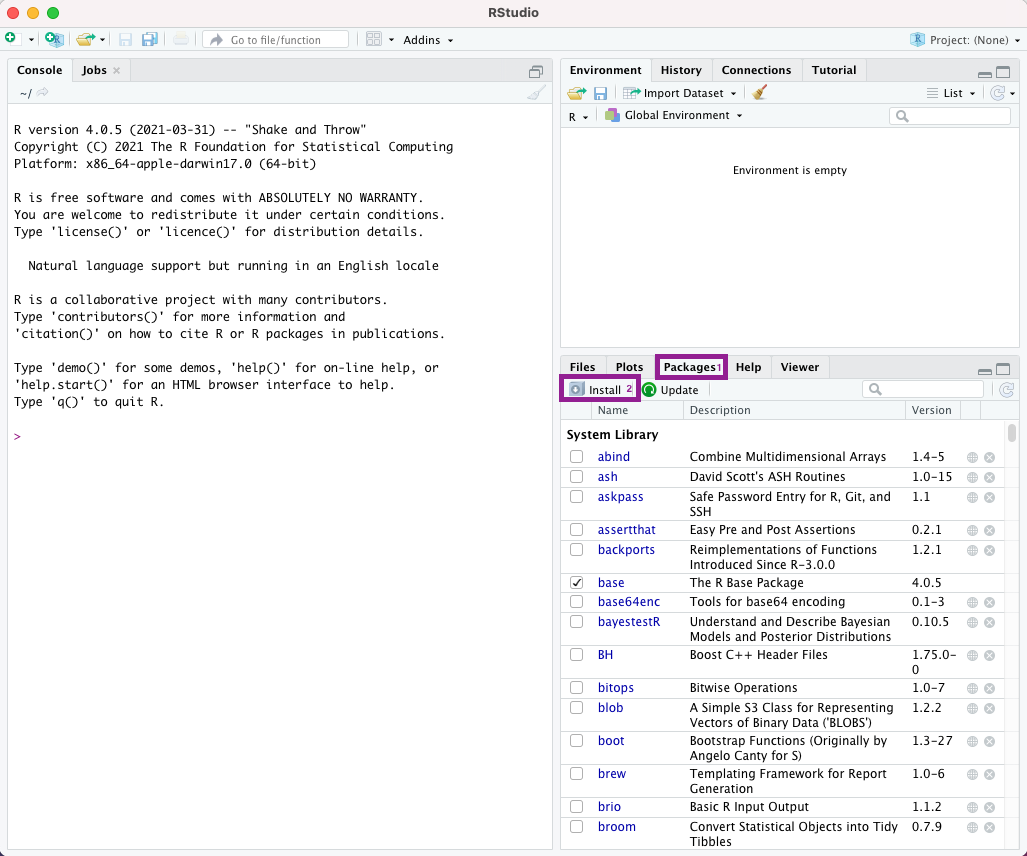The width and height of the screenshot is (1027, 856).
Task: Click the Update packages button
Action: click(671, 390)
